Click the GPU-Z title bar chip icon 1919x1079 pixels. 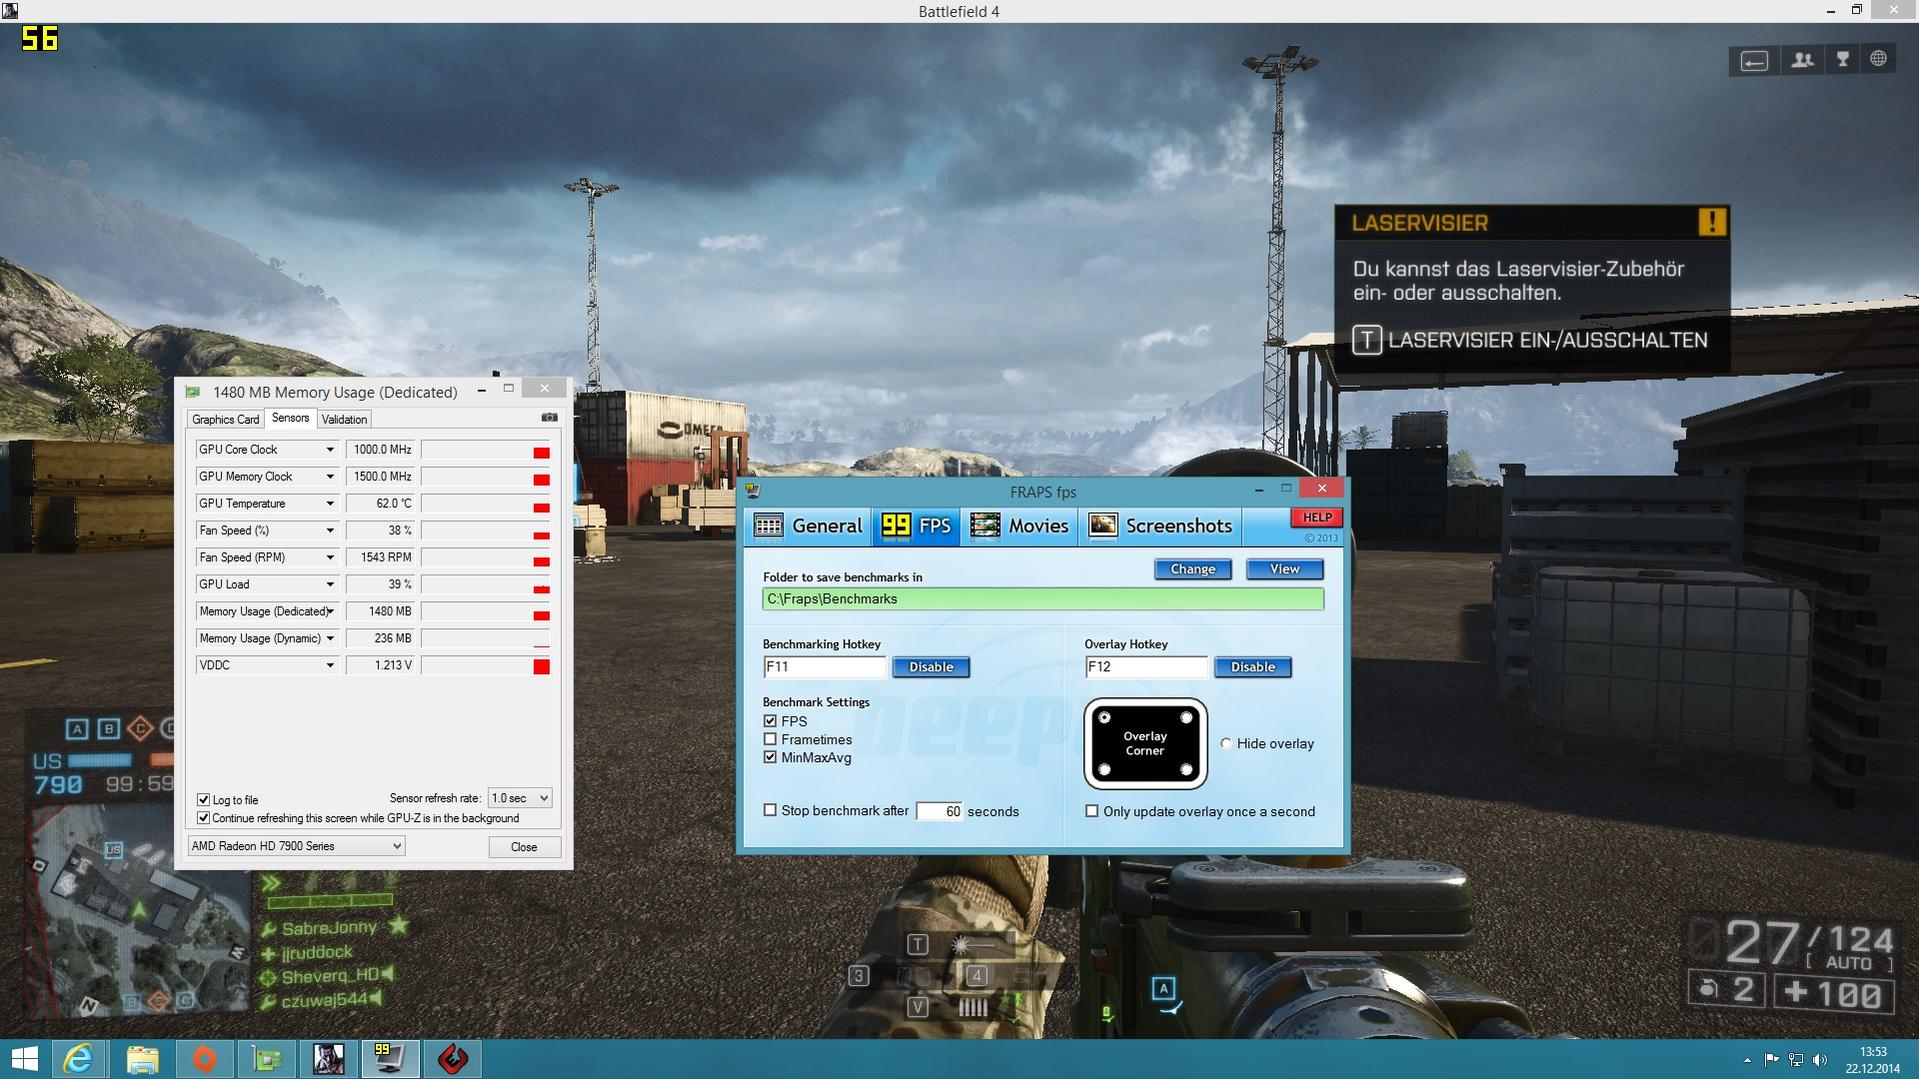coord(193,392)
